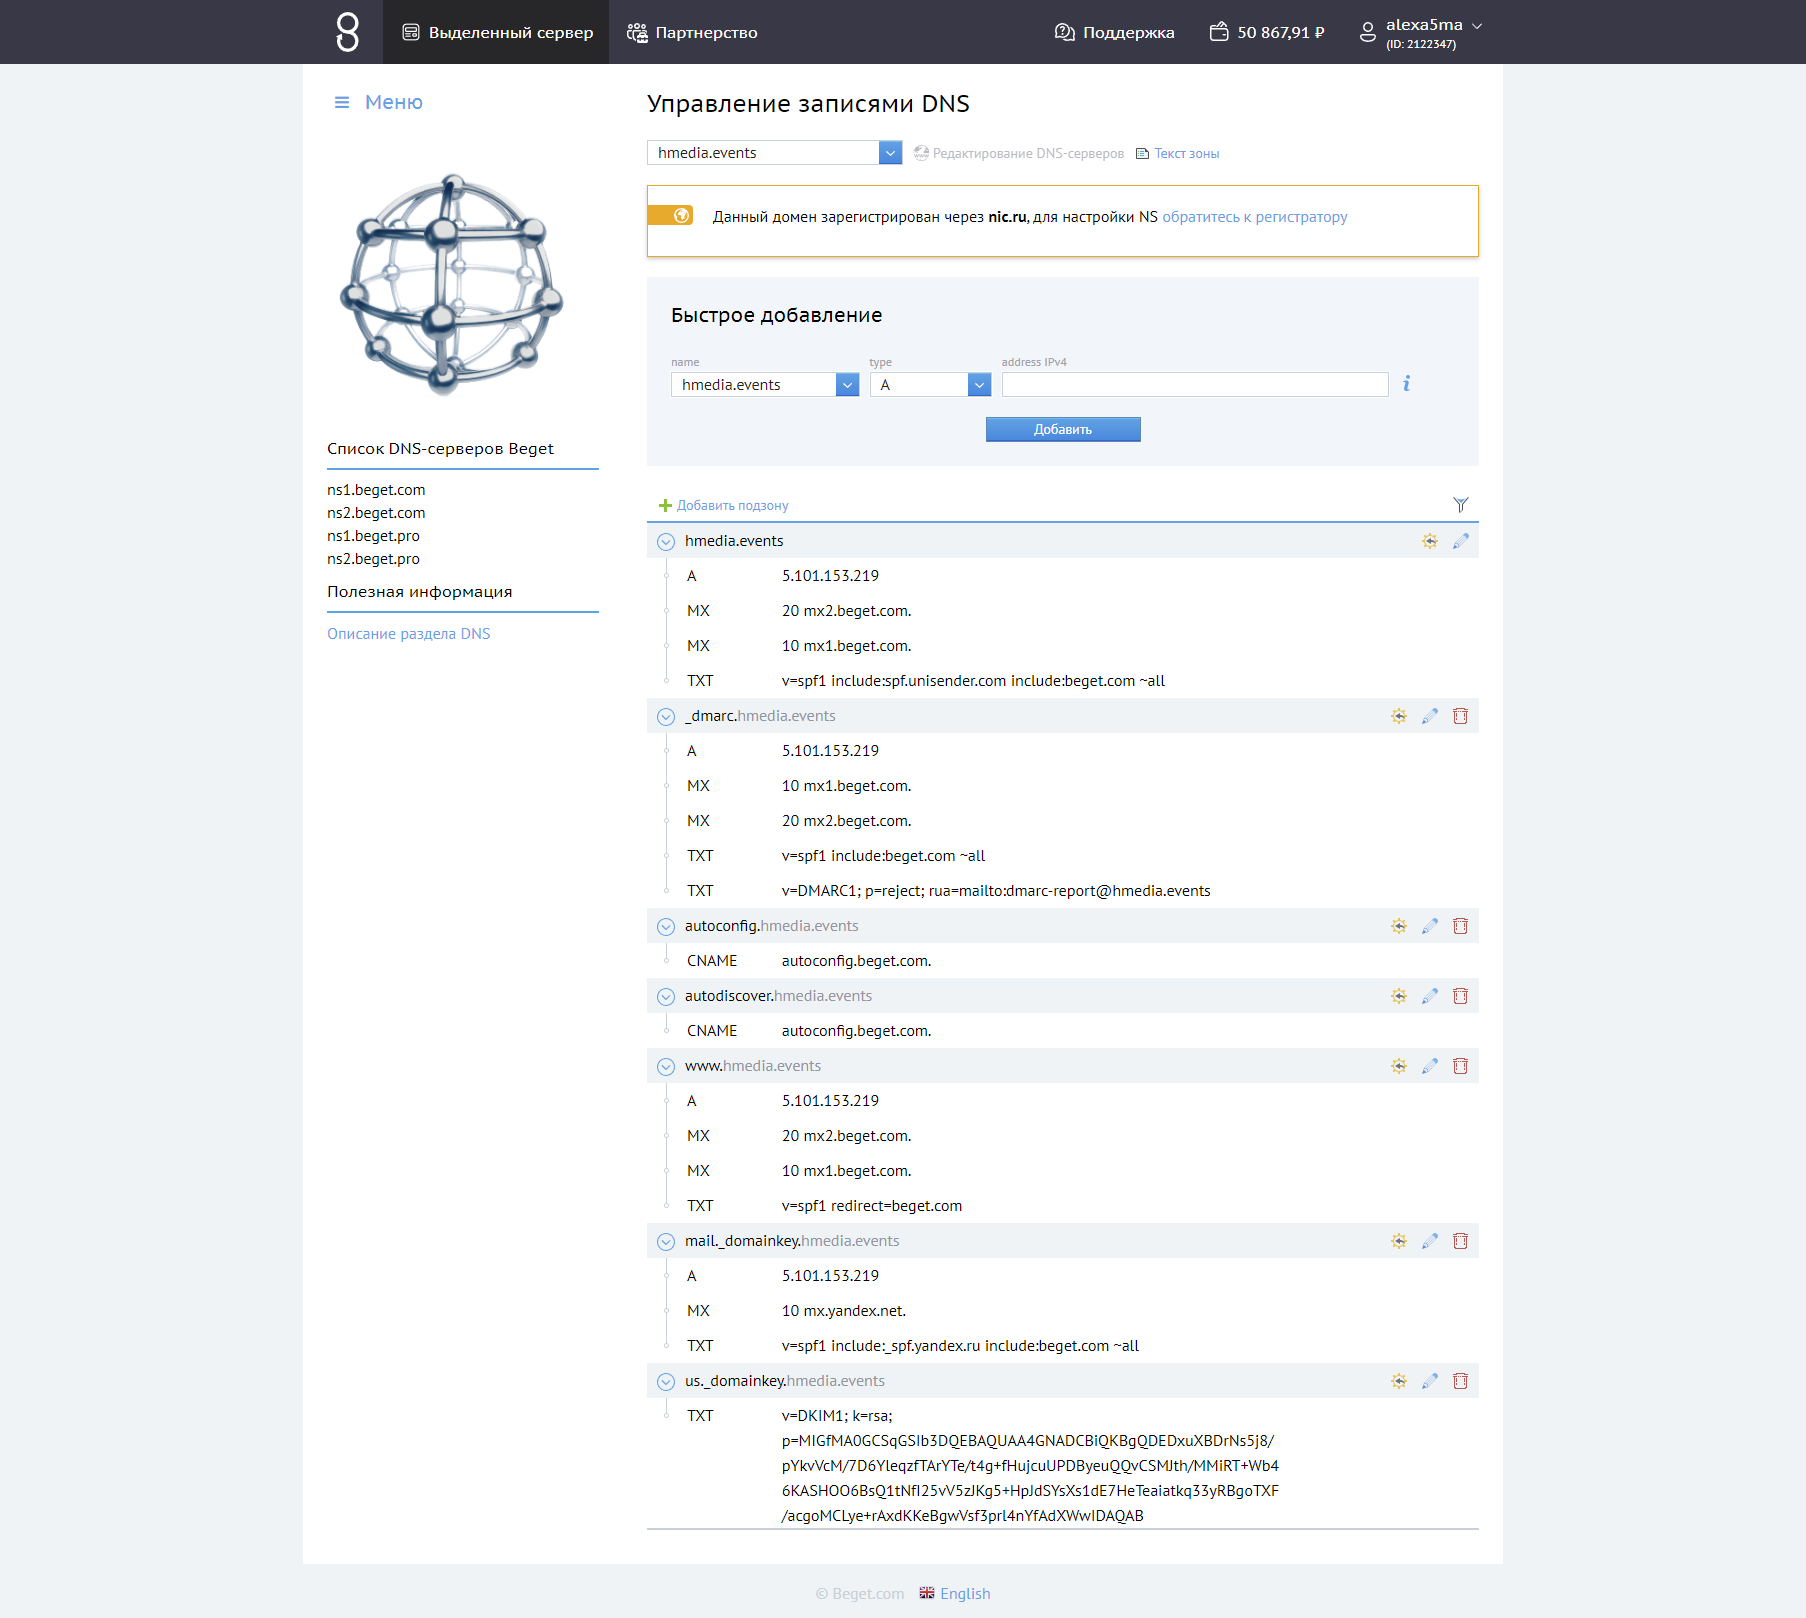
Task: Open the Выделенный сервер menu item
Action: point(497,32)
